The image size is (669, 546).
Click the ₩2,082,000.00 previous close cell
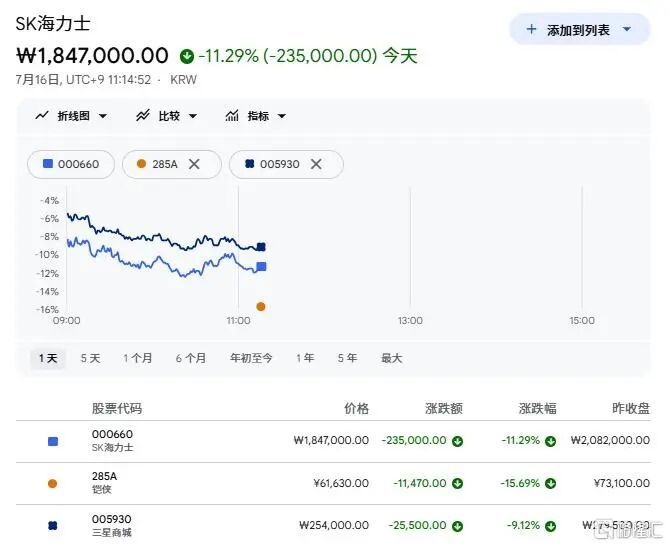pyautogui.click(x=610, y=441)
